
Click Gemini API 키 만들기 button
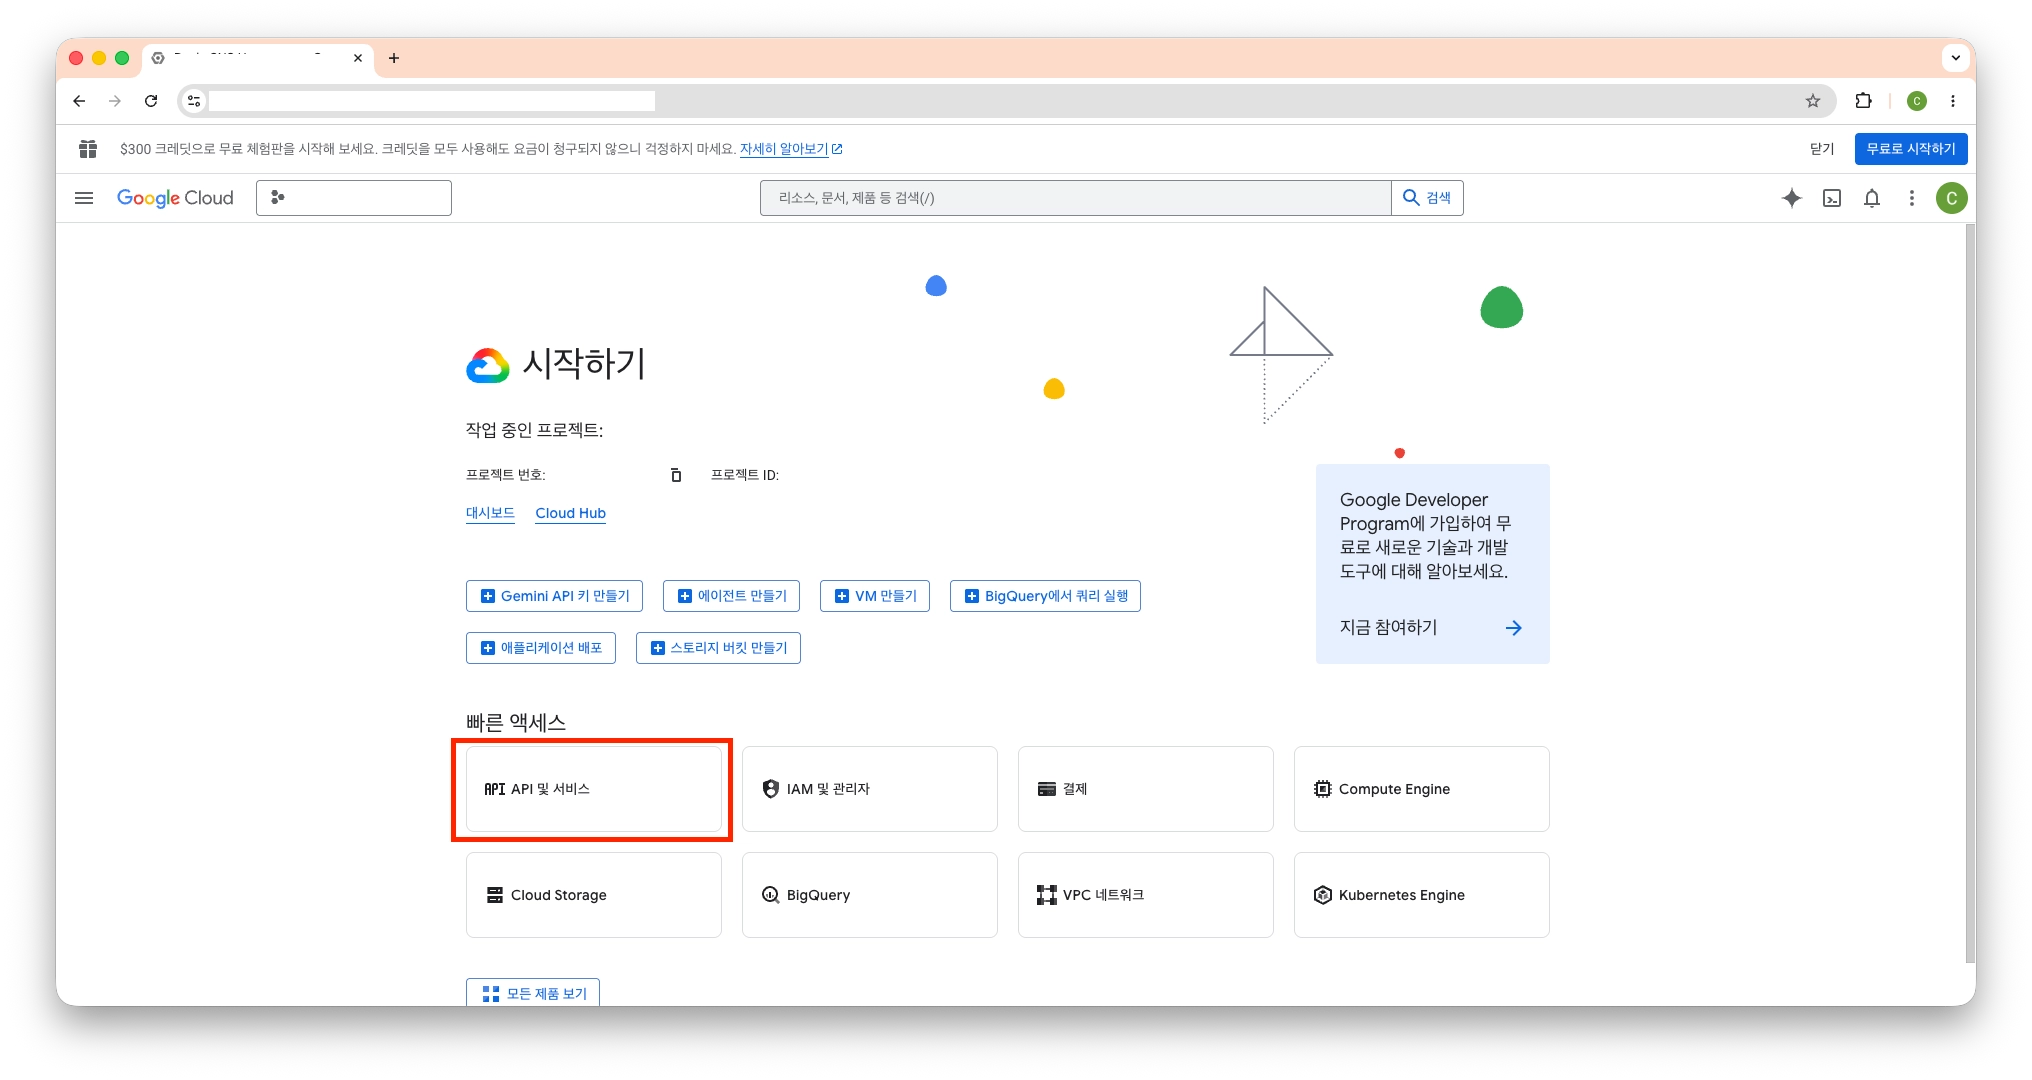(554, 596)
